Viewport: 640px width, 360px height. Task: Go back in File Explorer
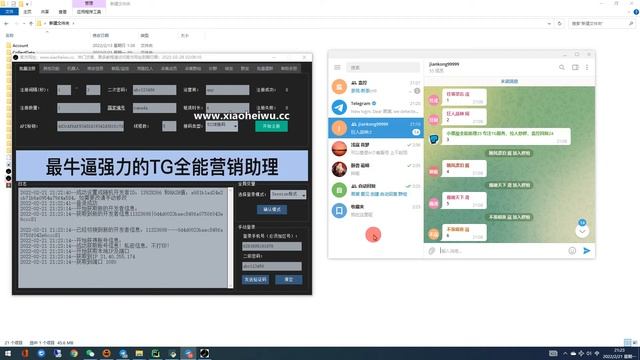pos(6,24)
